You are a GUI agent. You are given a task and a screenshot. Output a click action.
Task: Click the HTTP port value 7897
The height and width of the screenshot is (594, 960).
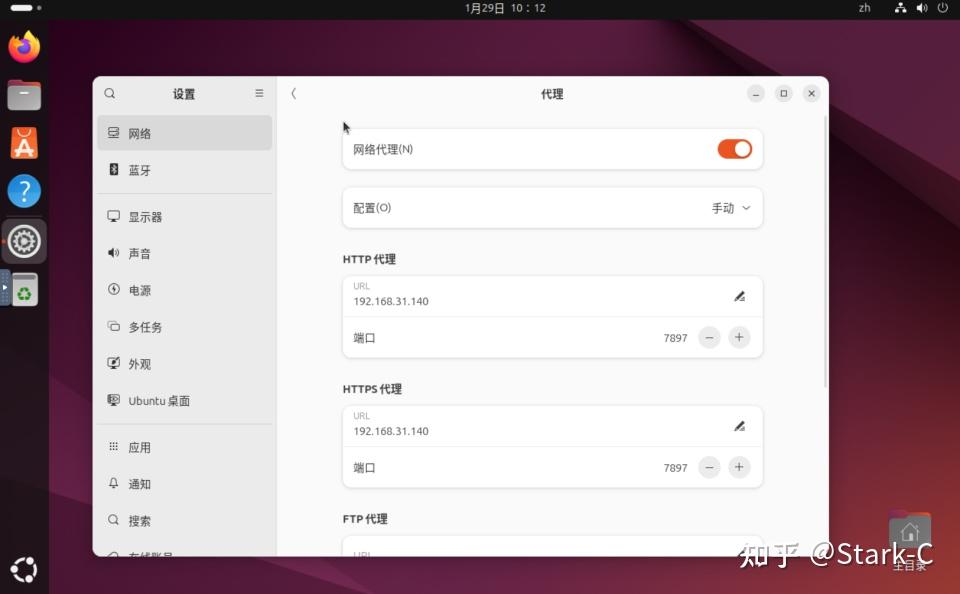[675, 338]
